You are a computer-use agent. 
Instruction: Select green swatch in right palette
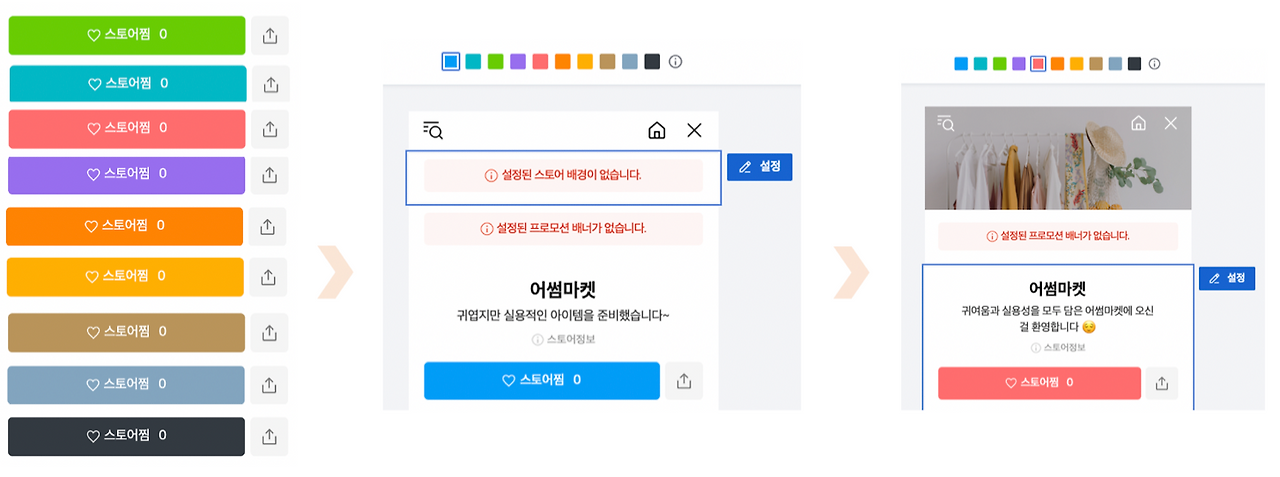coord(999,64)
